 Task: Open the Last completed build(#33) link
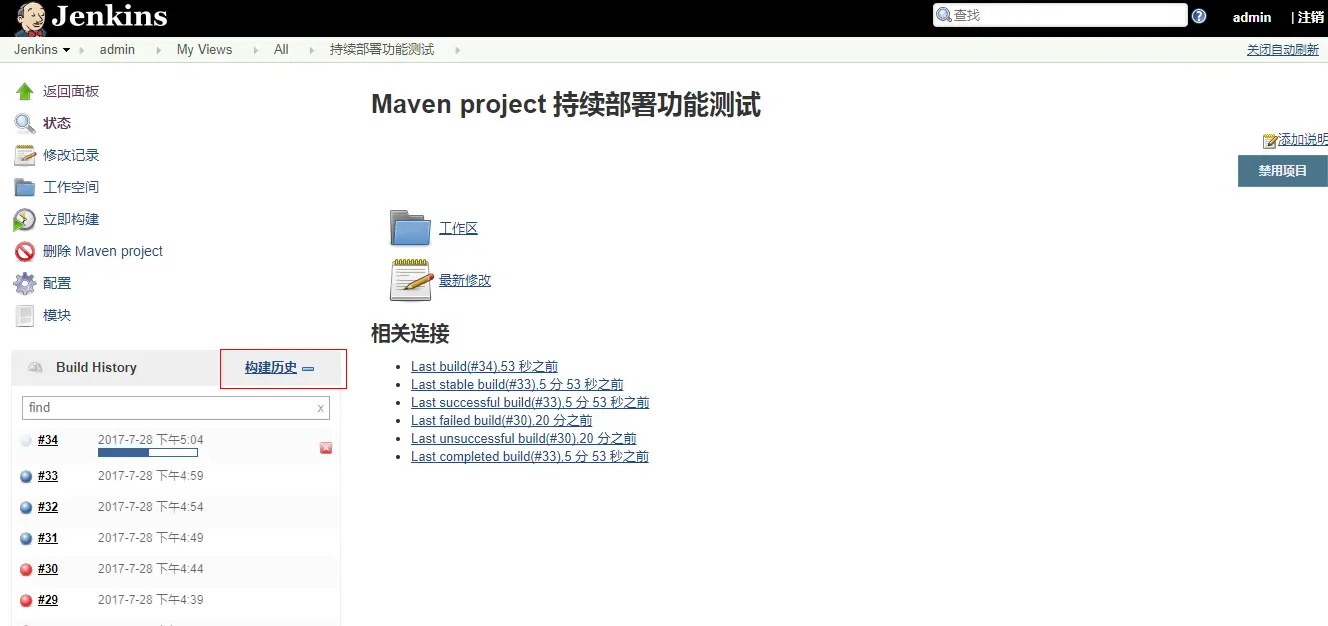[530, 457]
